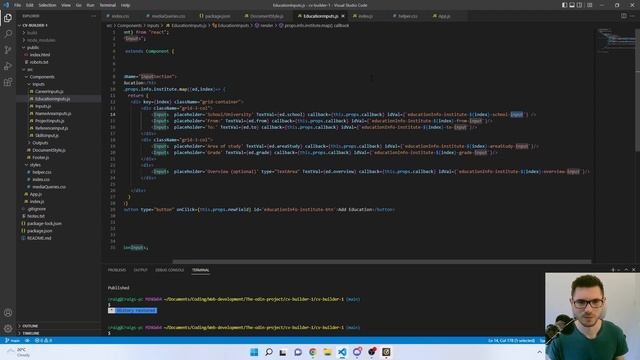This screenshot has height=360, width=640.
Task: Close the terminal panel
Action: click(633, 270)
